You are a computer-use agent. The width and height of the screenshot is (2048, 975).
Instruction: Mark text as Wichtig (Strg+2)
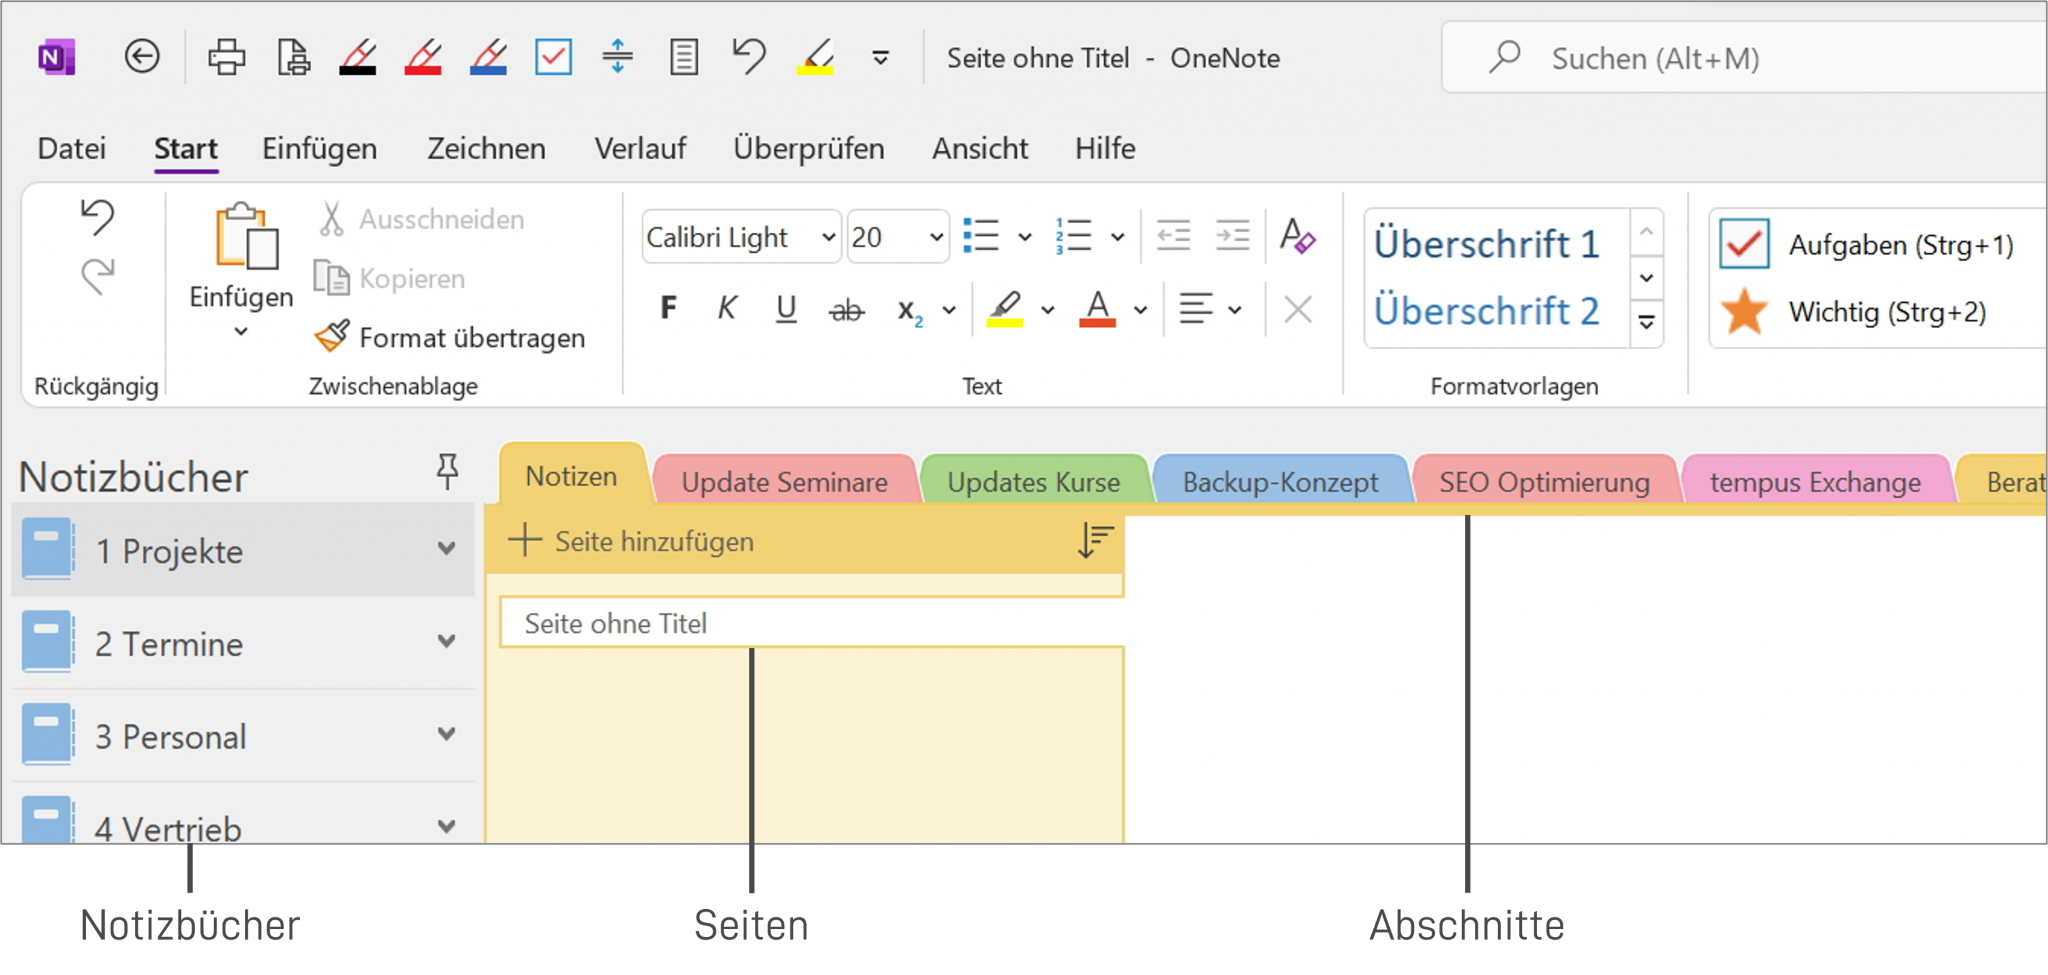tap(1743, 312)
